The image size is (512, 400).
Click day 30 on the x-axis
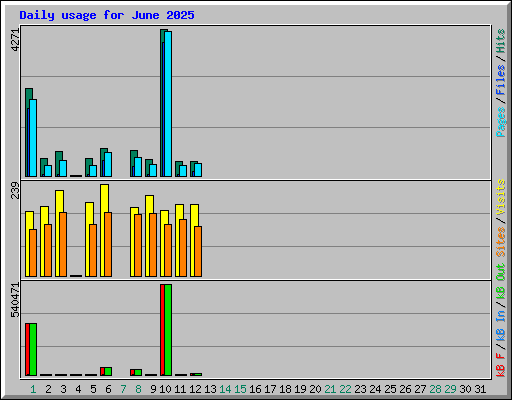pyautogui.click(x=465, y=389)
